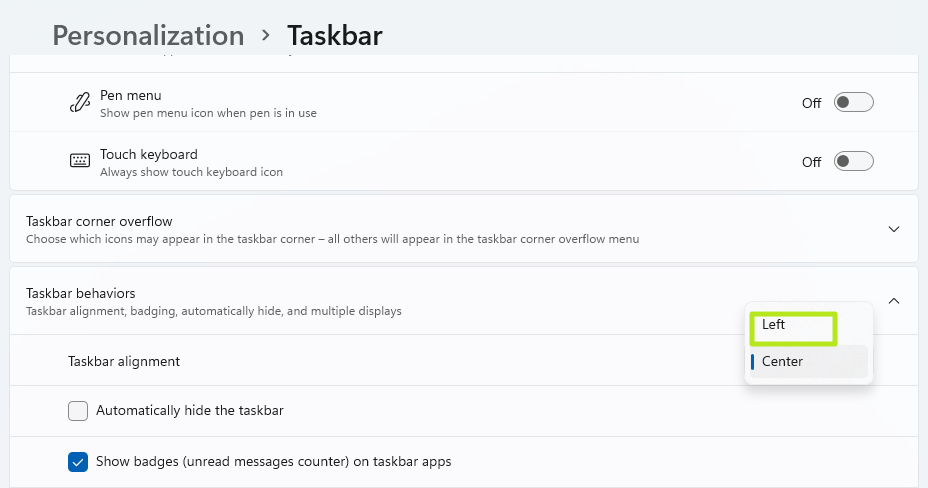Click the Taskbar breadcrumb title

tap(334, 36)
